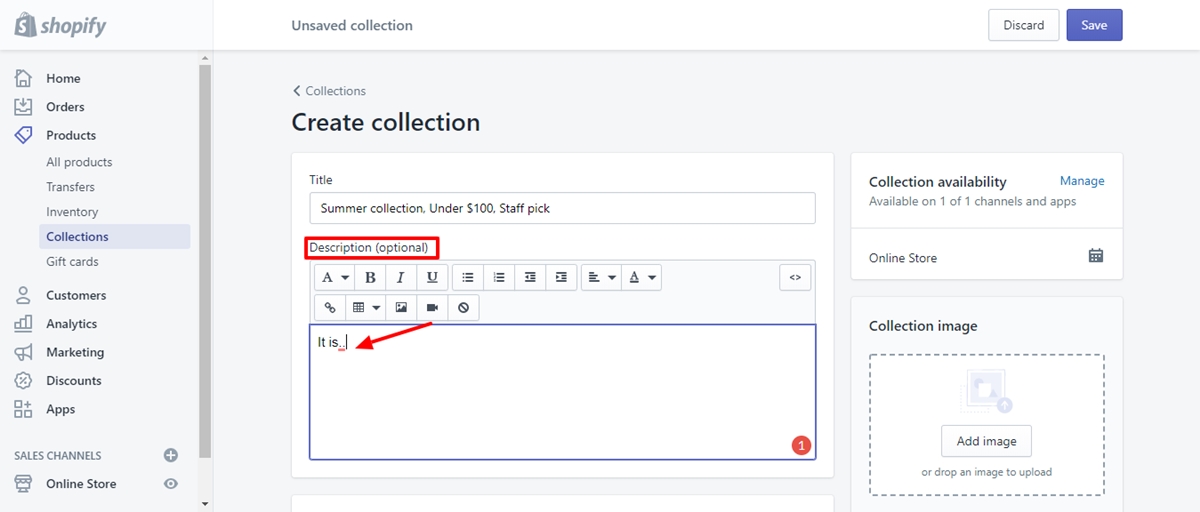Add a sales channel with plus icon
This screenshot has width=1200, height=512.
pyautogui.click(x=171, y=455)
